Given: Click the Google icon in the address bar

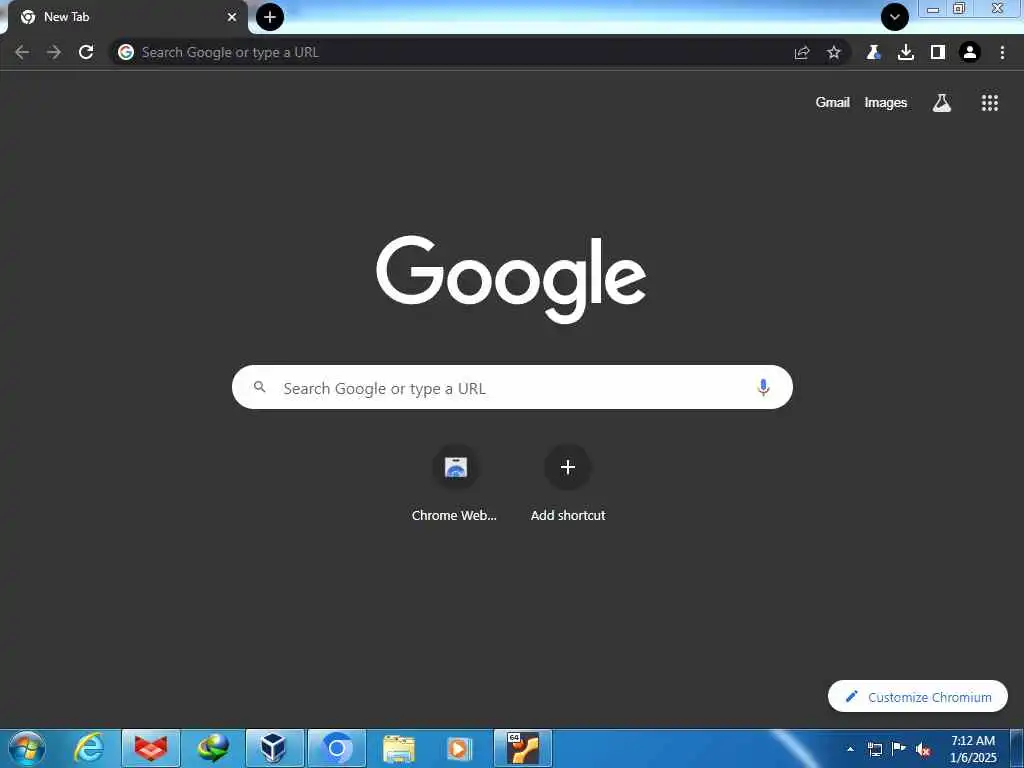Looking at the screenshot, I should tap(126, 52).
